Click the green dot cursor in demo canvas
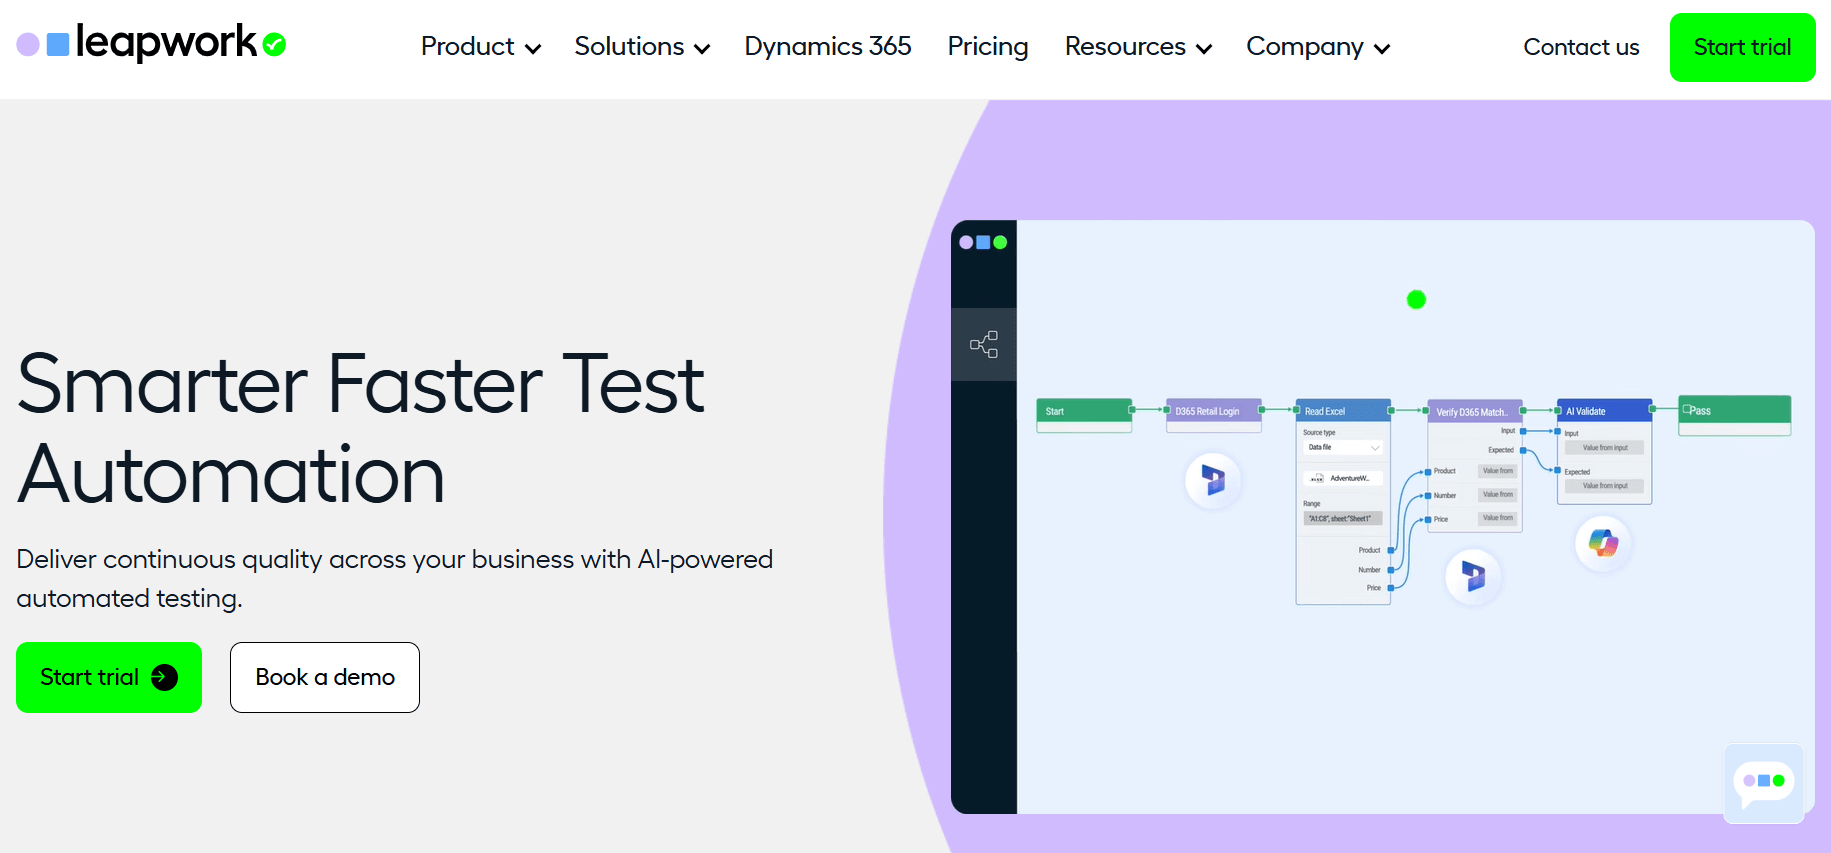This screenshot has width=1831, height=853. (1416, 299)
